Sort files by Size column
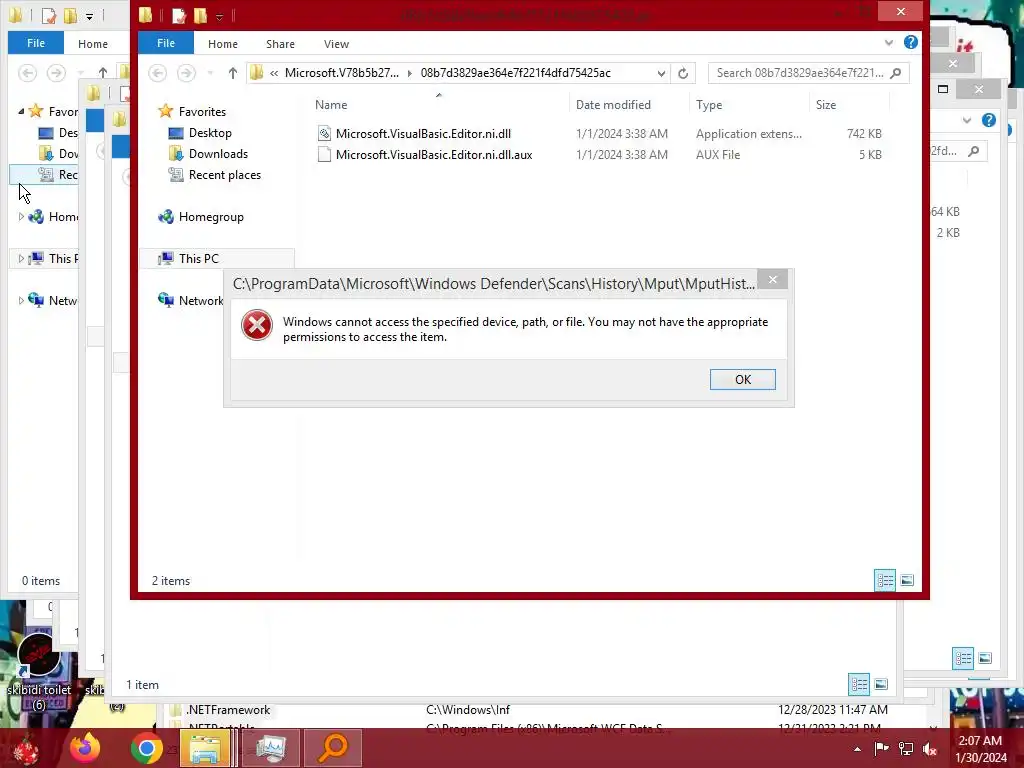Screen dimensions: 1024x768 click(x=825, y=104)
